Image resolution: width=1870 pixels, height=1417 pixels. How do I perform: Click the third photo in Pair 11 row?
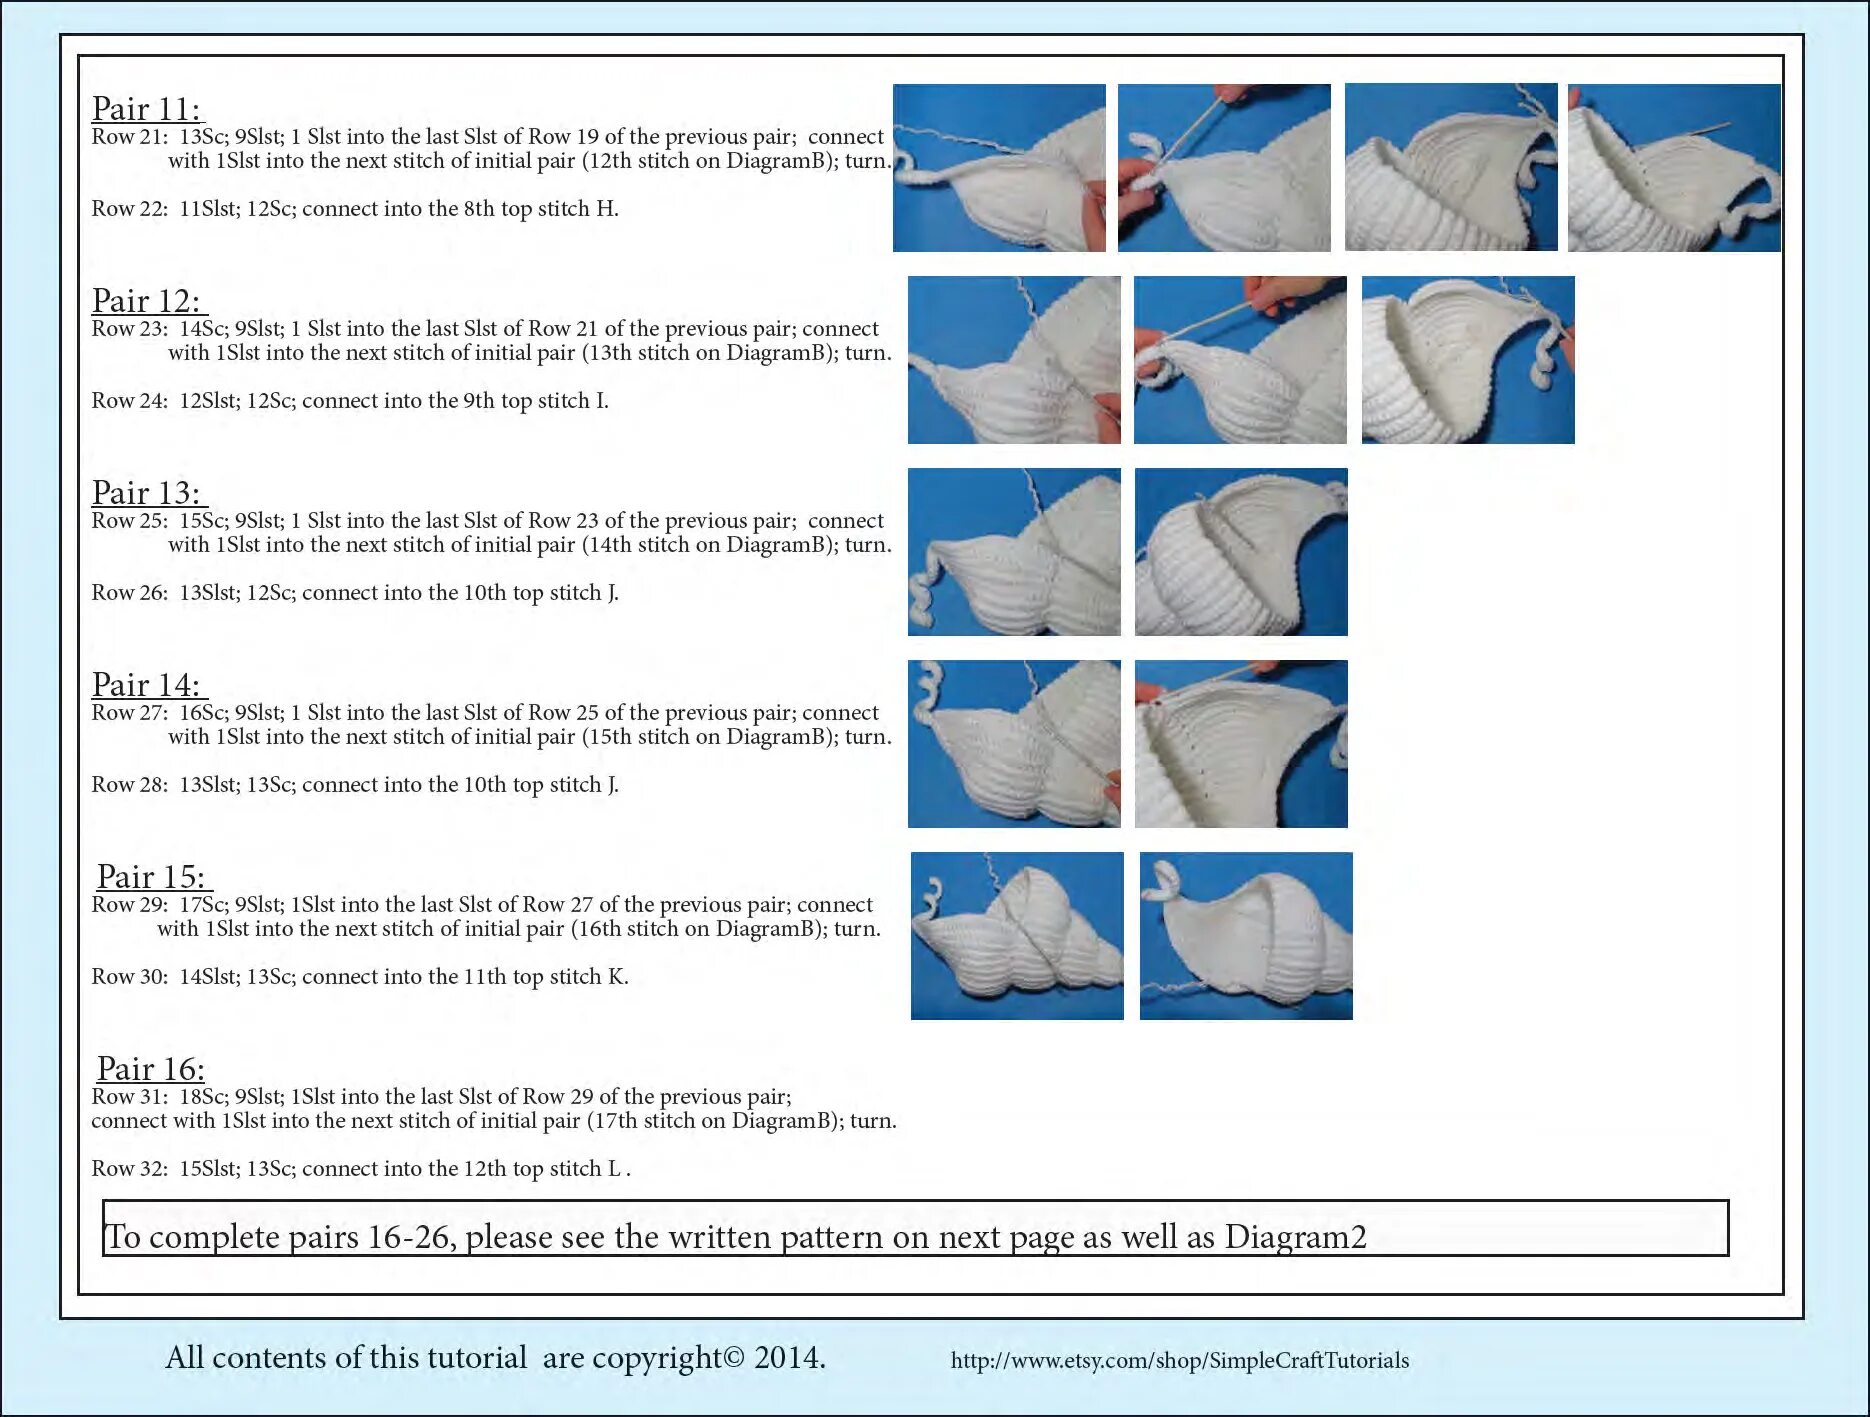(1451, 167)
